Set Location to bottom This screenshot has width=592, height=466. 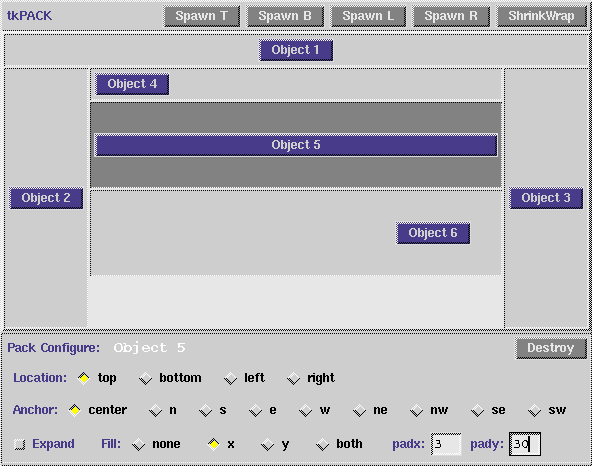point(170,378)
